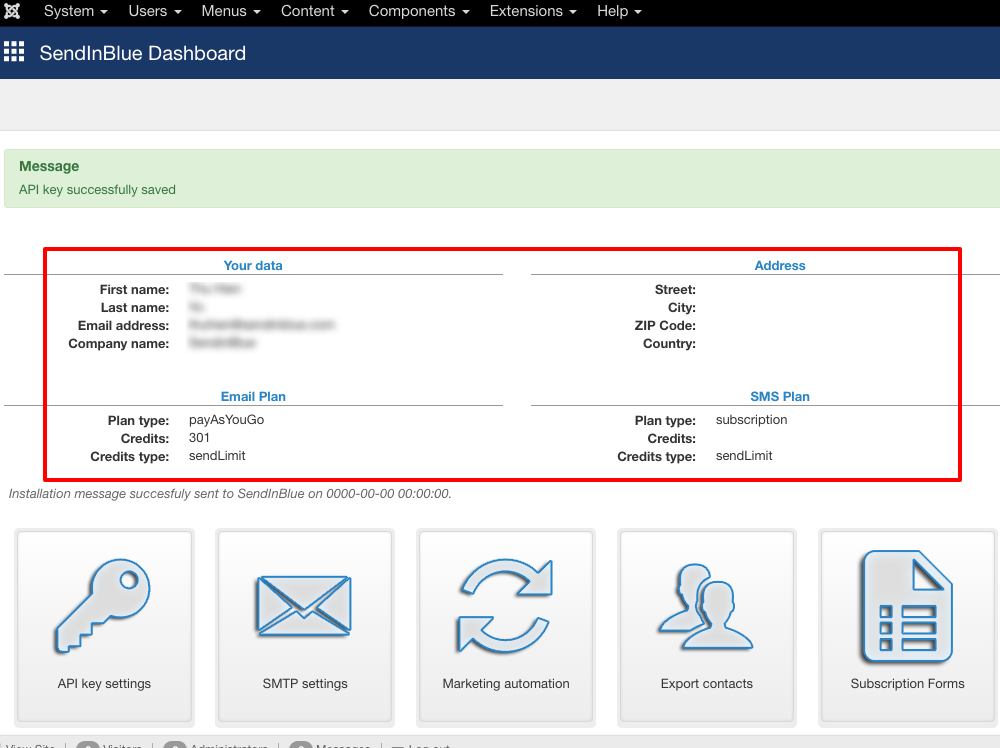The width and height of the screenshot is (1000, 748).
Task: Expand the Content dropdown
Action: pos(314,11)
